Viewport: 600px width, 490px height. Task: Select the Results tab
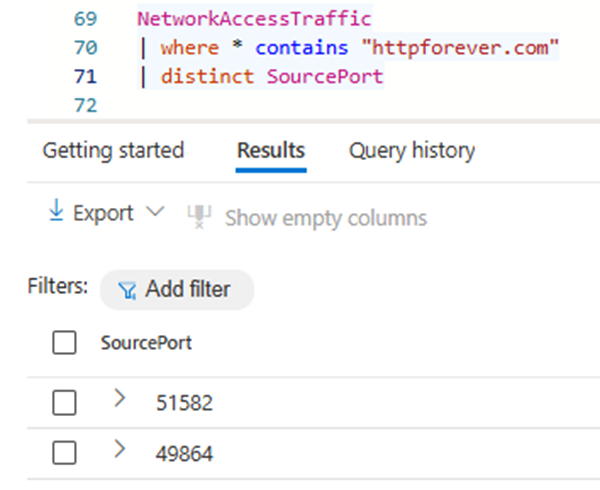coord(270,151)
